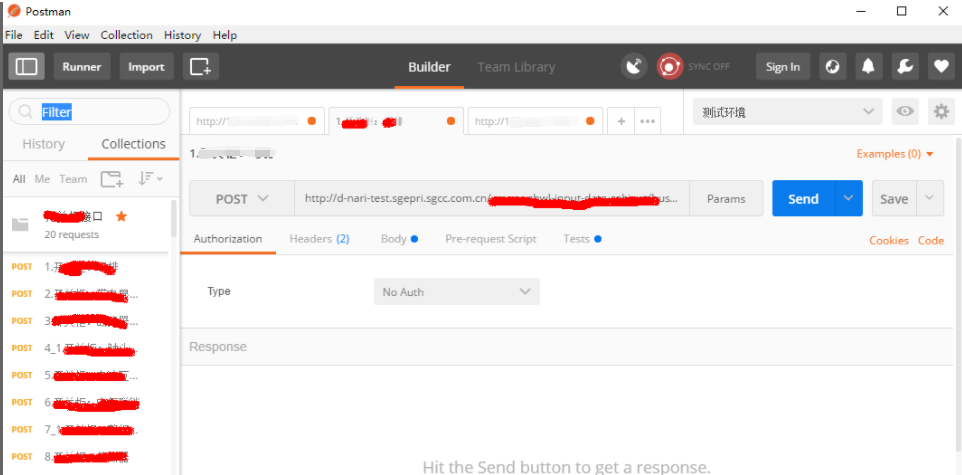Open the Help menu
962x475 pixels.
click(x=225, y=35)
